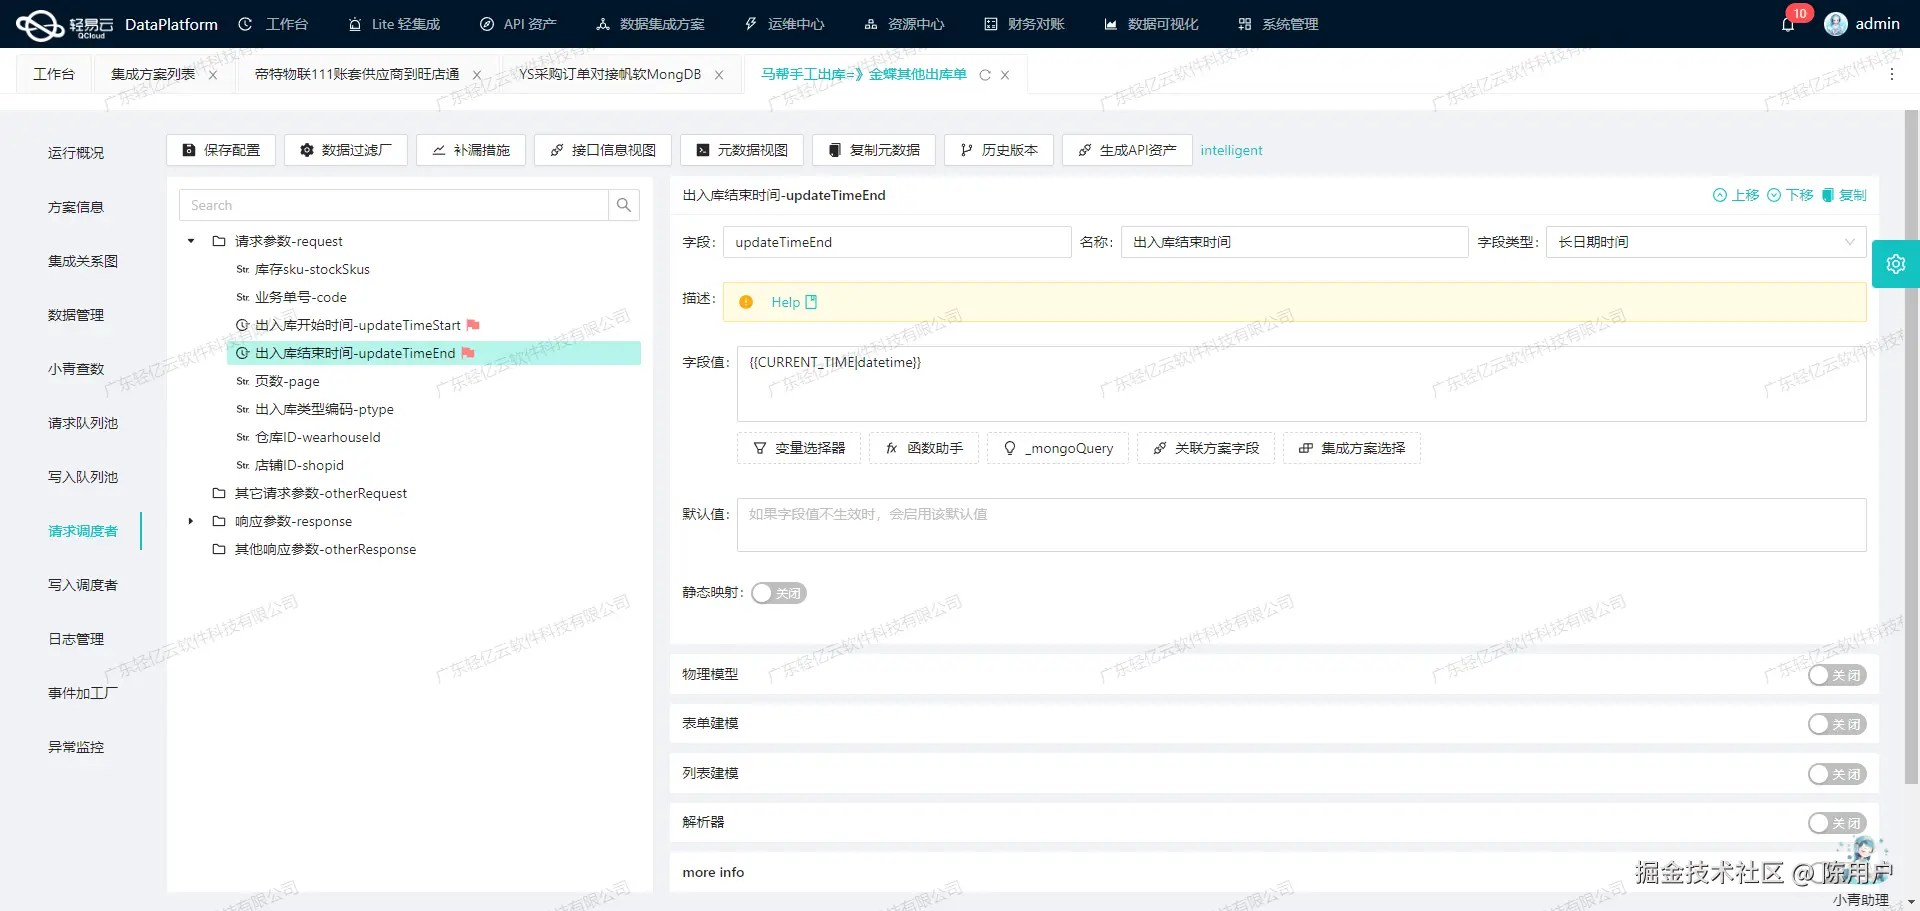Screen dimensions: 1920x911
Task: Click the 集成方案选择 button
Action: click(x=1351, y=448)
